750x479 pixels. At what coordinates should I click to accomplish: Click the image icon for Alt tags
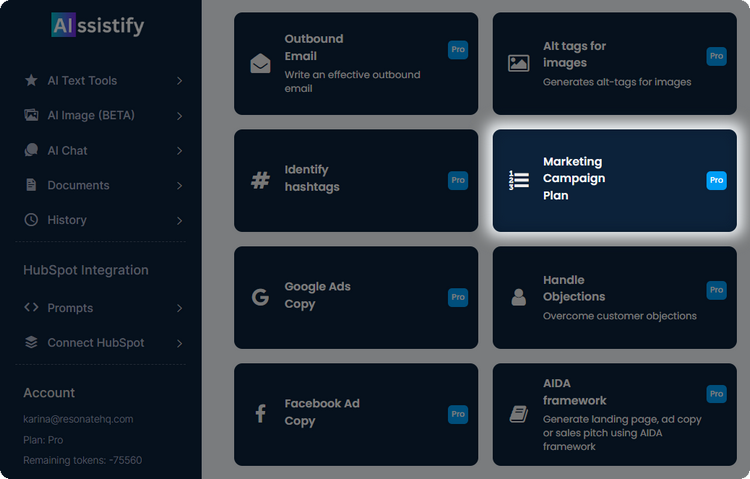[518, 63]
